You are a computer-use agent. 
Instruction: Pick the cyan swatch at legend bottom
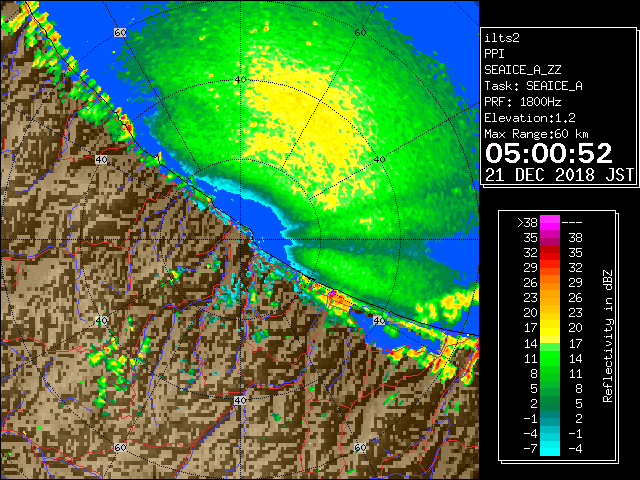point(550,448)
